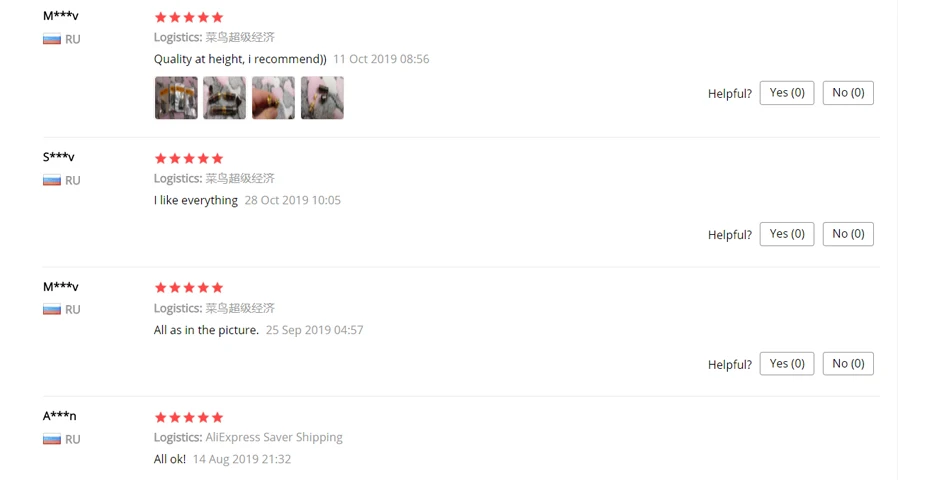View the fourth review photo thumbnail
950x480 pixels.
tap(322, 98)
